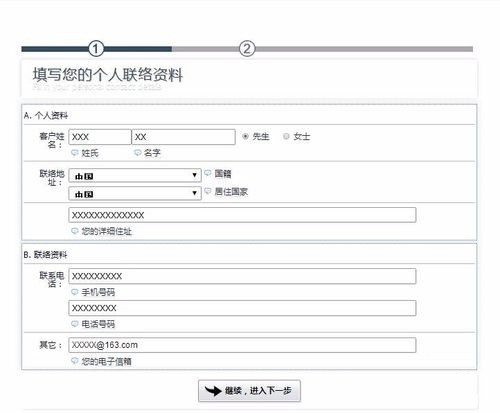Open the 国籍 nationality dropdown
The width and height of the screenshot is (500, 413).
135,175
